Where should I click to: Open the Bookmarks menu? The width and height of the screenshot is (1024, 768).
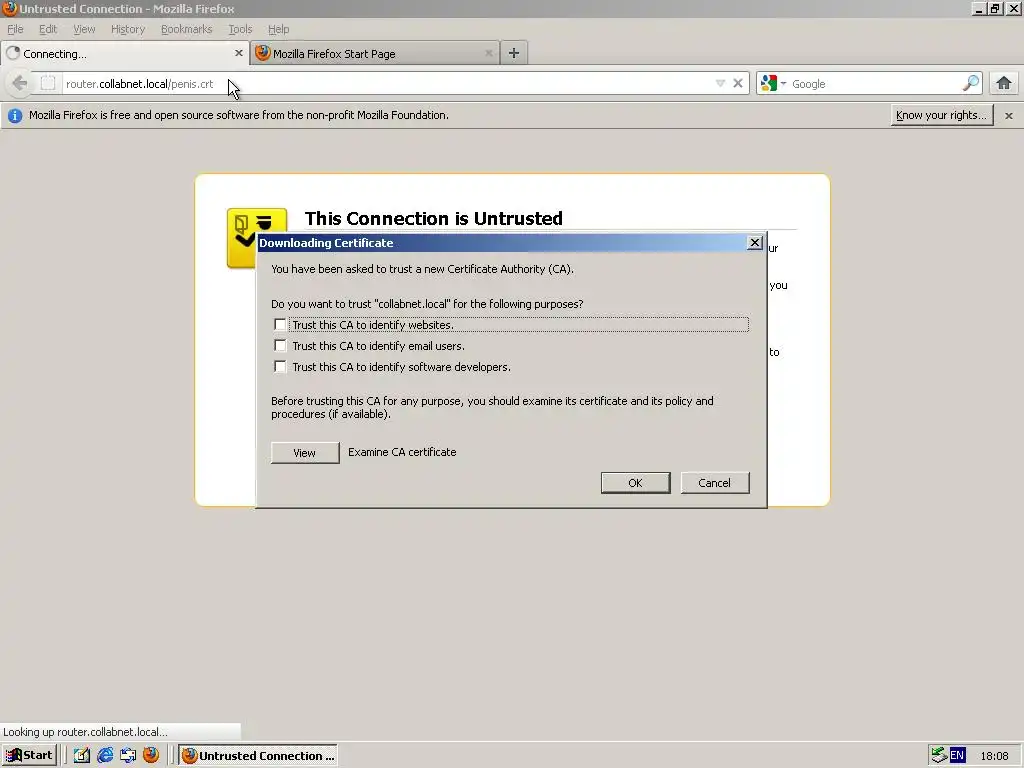[x=187, y=29]
